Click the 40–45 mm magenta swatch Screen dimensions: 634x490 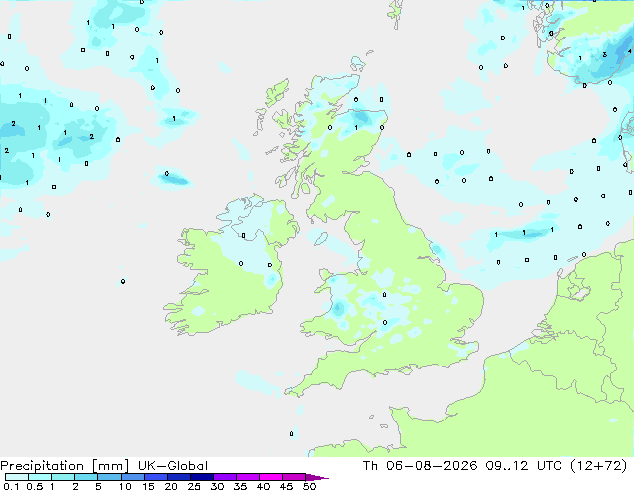271,477
